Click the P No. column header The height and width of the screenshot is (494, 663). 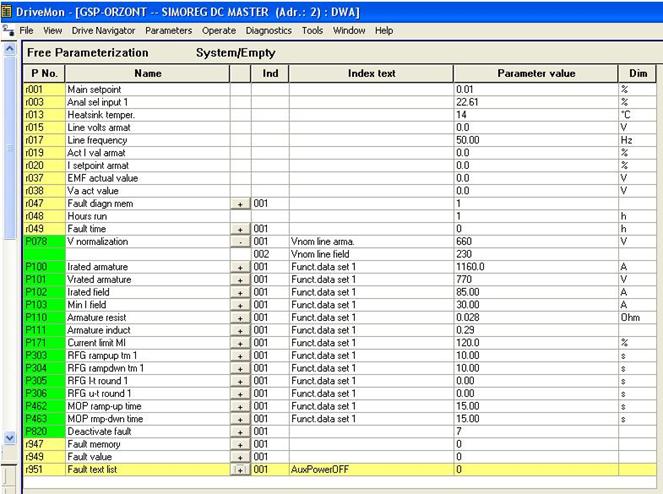click(44, 74)
